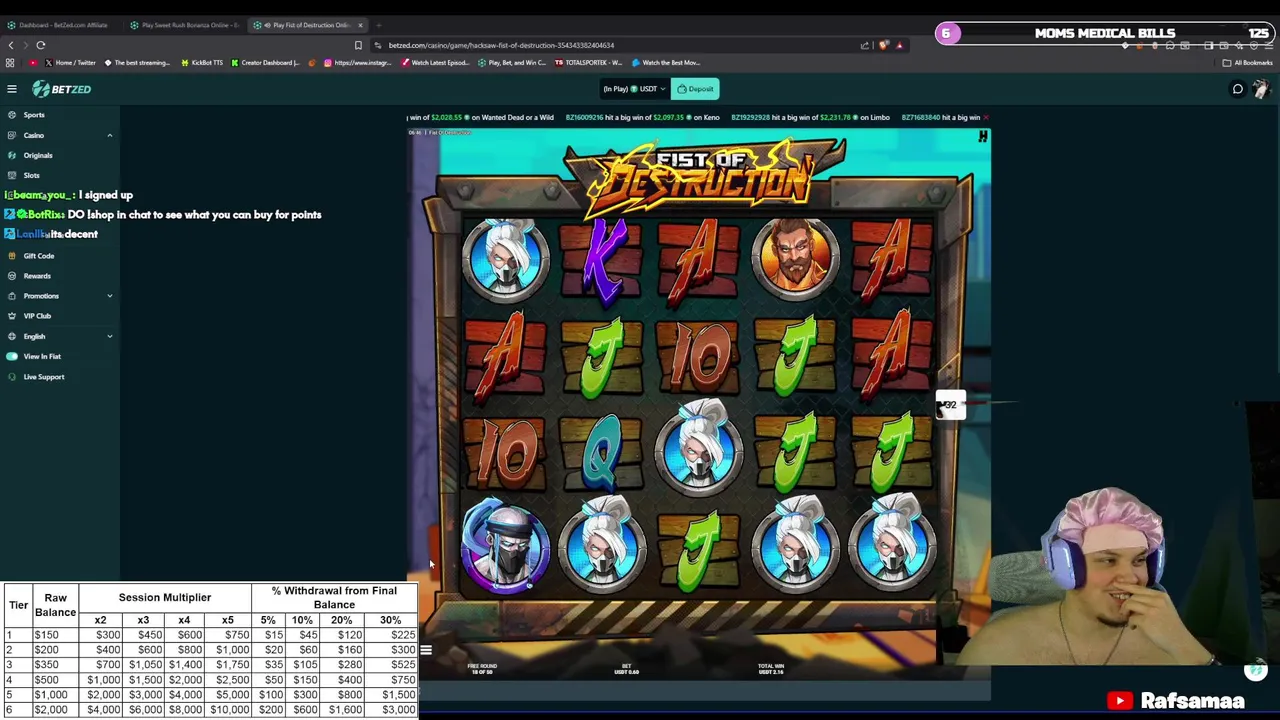This screenshot has width=1280, height=720.
Task: Click the English language label
Action: [34, 336]
